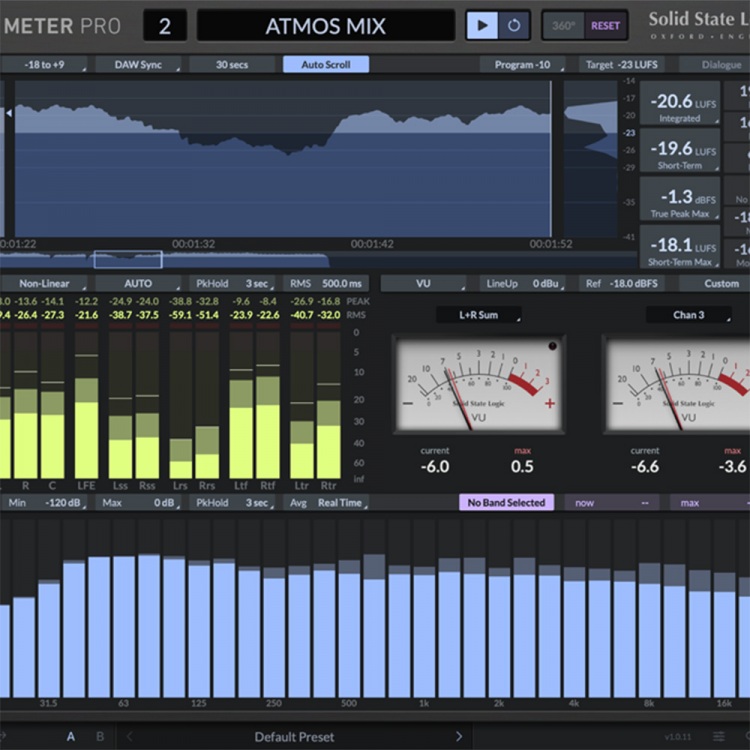
Task: Open the spectrum PkHold 3 sec dropdown
Action: click(x=232, y=503)
